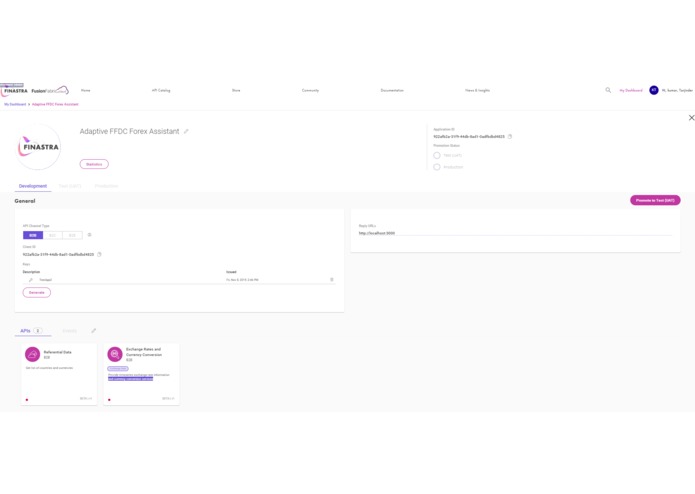Click the Referential Data cloud icon

click(x=32, y=354)
